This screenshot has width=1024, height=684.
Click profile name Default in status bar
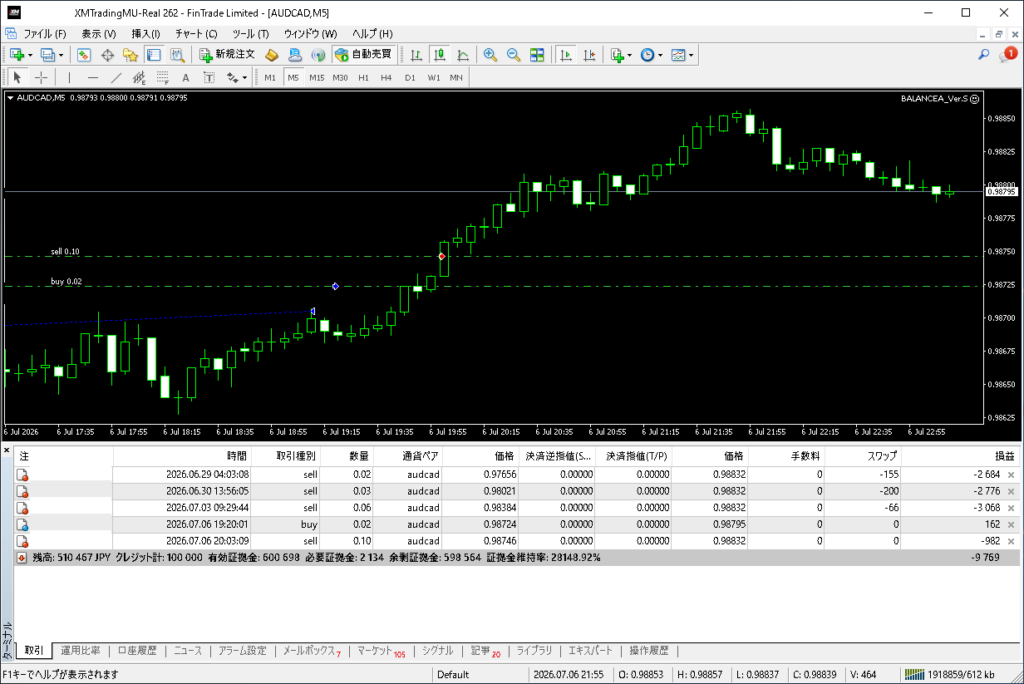(453, 674)
